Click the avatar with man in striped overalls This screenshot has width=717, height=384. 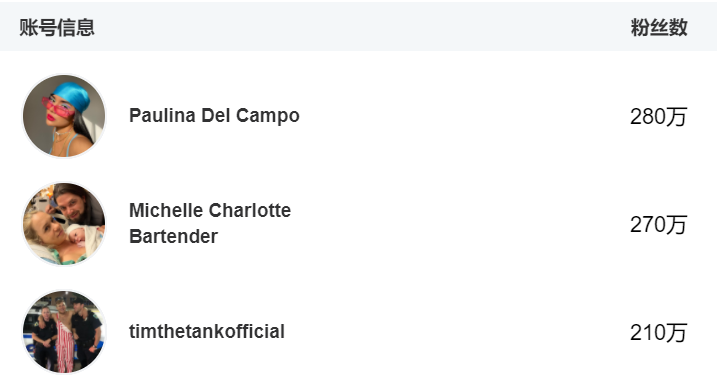click(x=64, y=332)
